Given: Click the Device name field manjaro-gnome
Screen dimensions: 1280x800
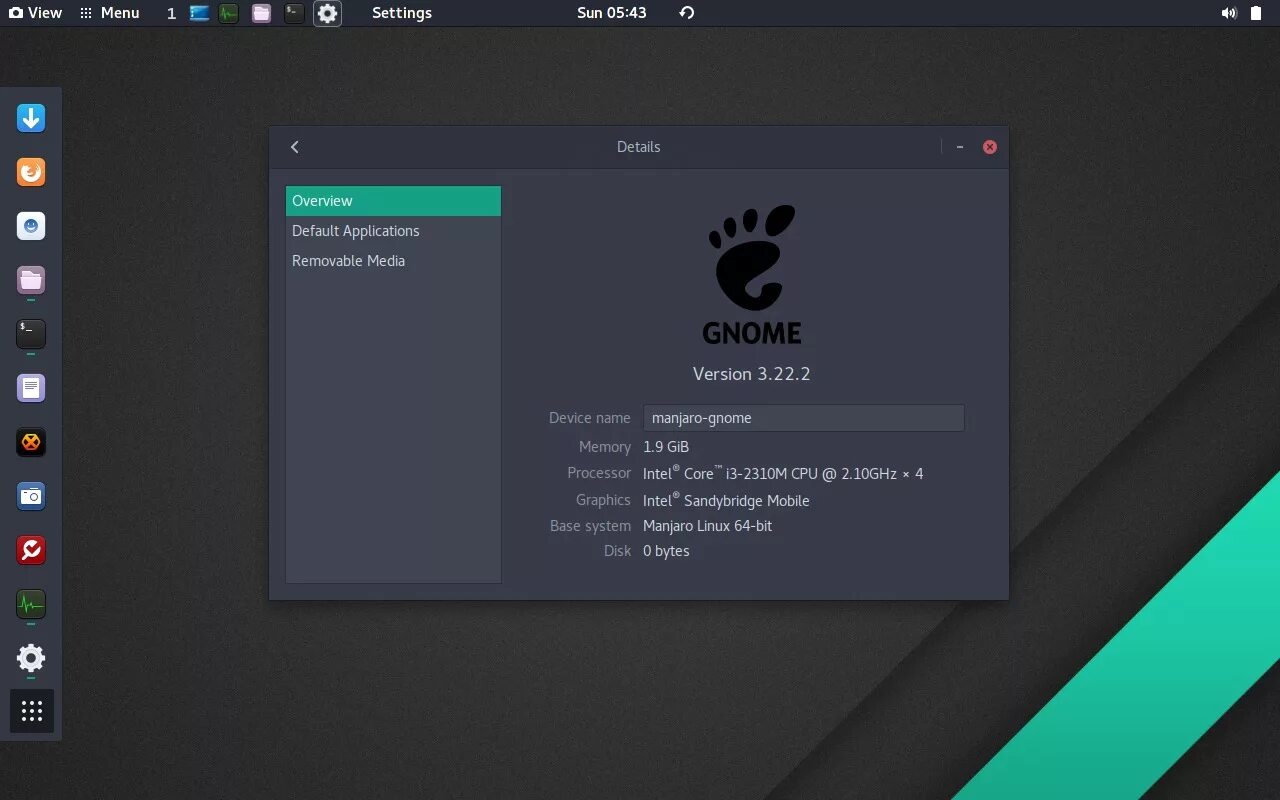Looking at the screenshot, I should pos(804,418).
